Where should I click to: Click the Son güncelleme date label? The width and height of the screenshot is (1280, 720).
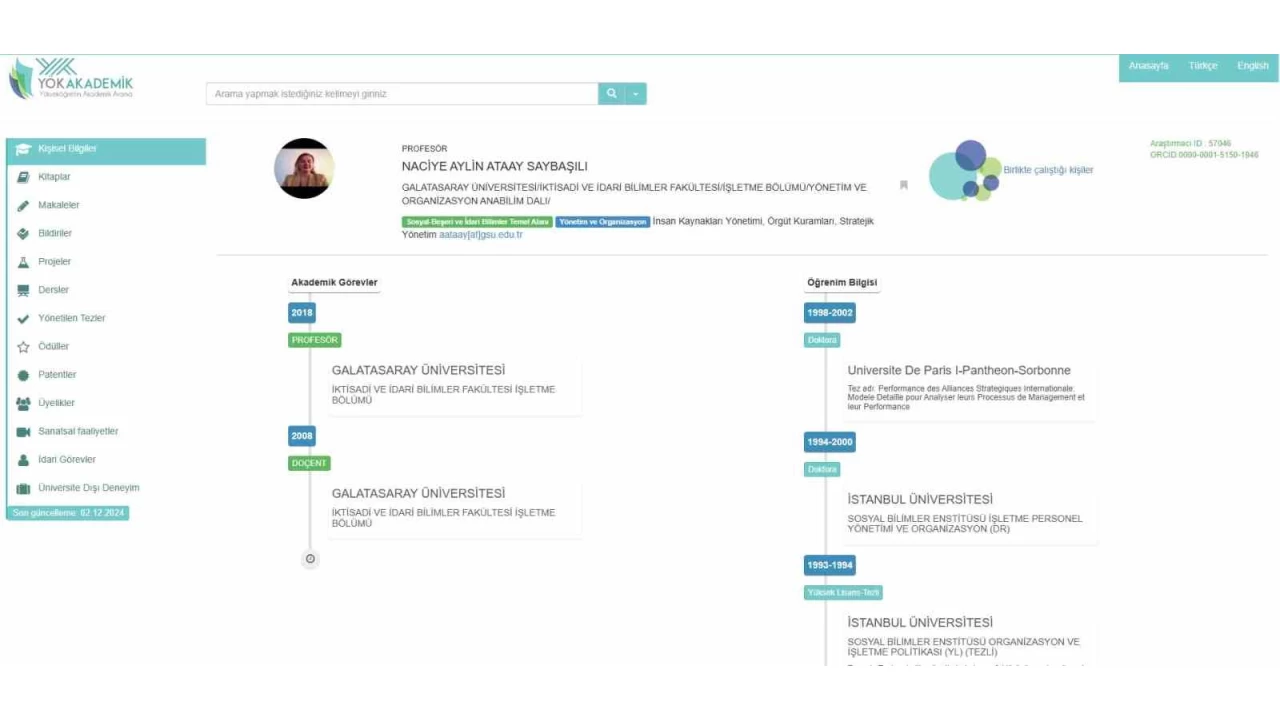pyautogui.click(x=67, y=513)
